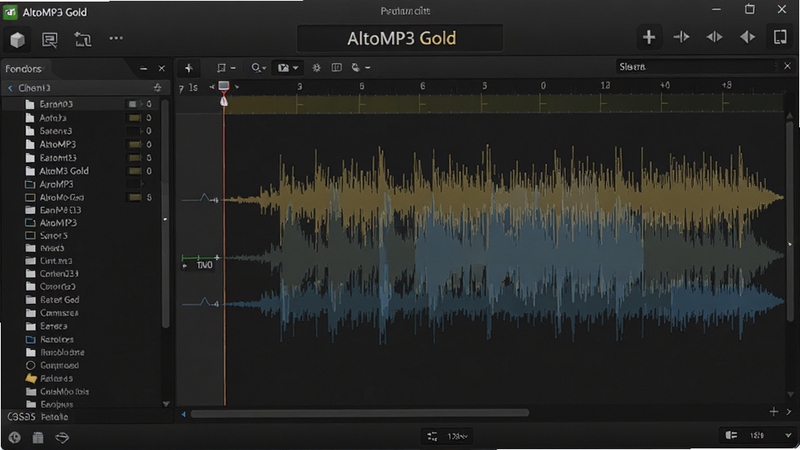Click the small arrow left of the playhead marker

click(x=212, y=87)
